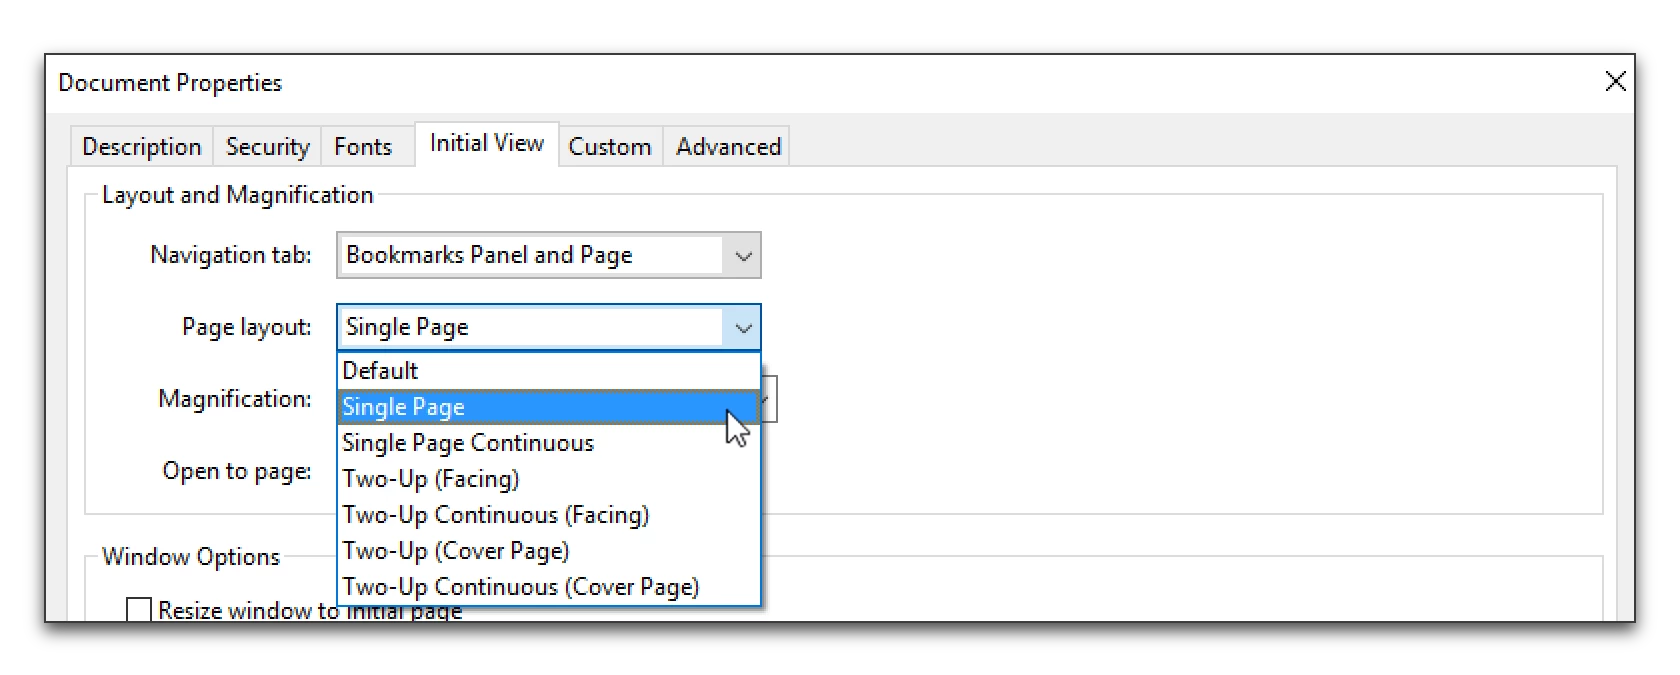This screenshot has width=1680, height=675.
Task: Click the Layout and Magnification group heading
Action: (238, 195)
